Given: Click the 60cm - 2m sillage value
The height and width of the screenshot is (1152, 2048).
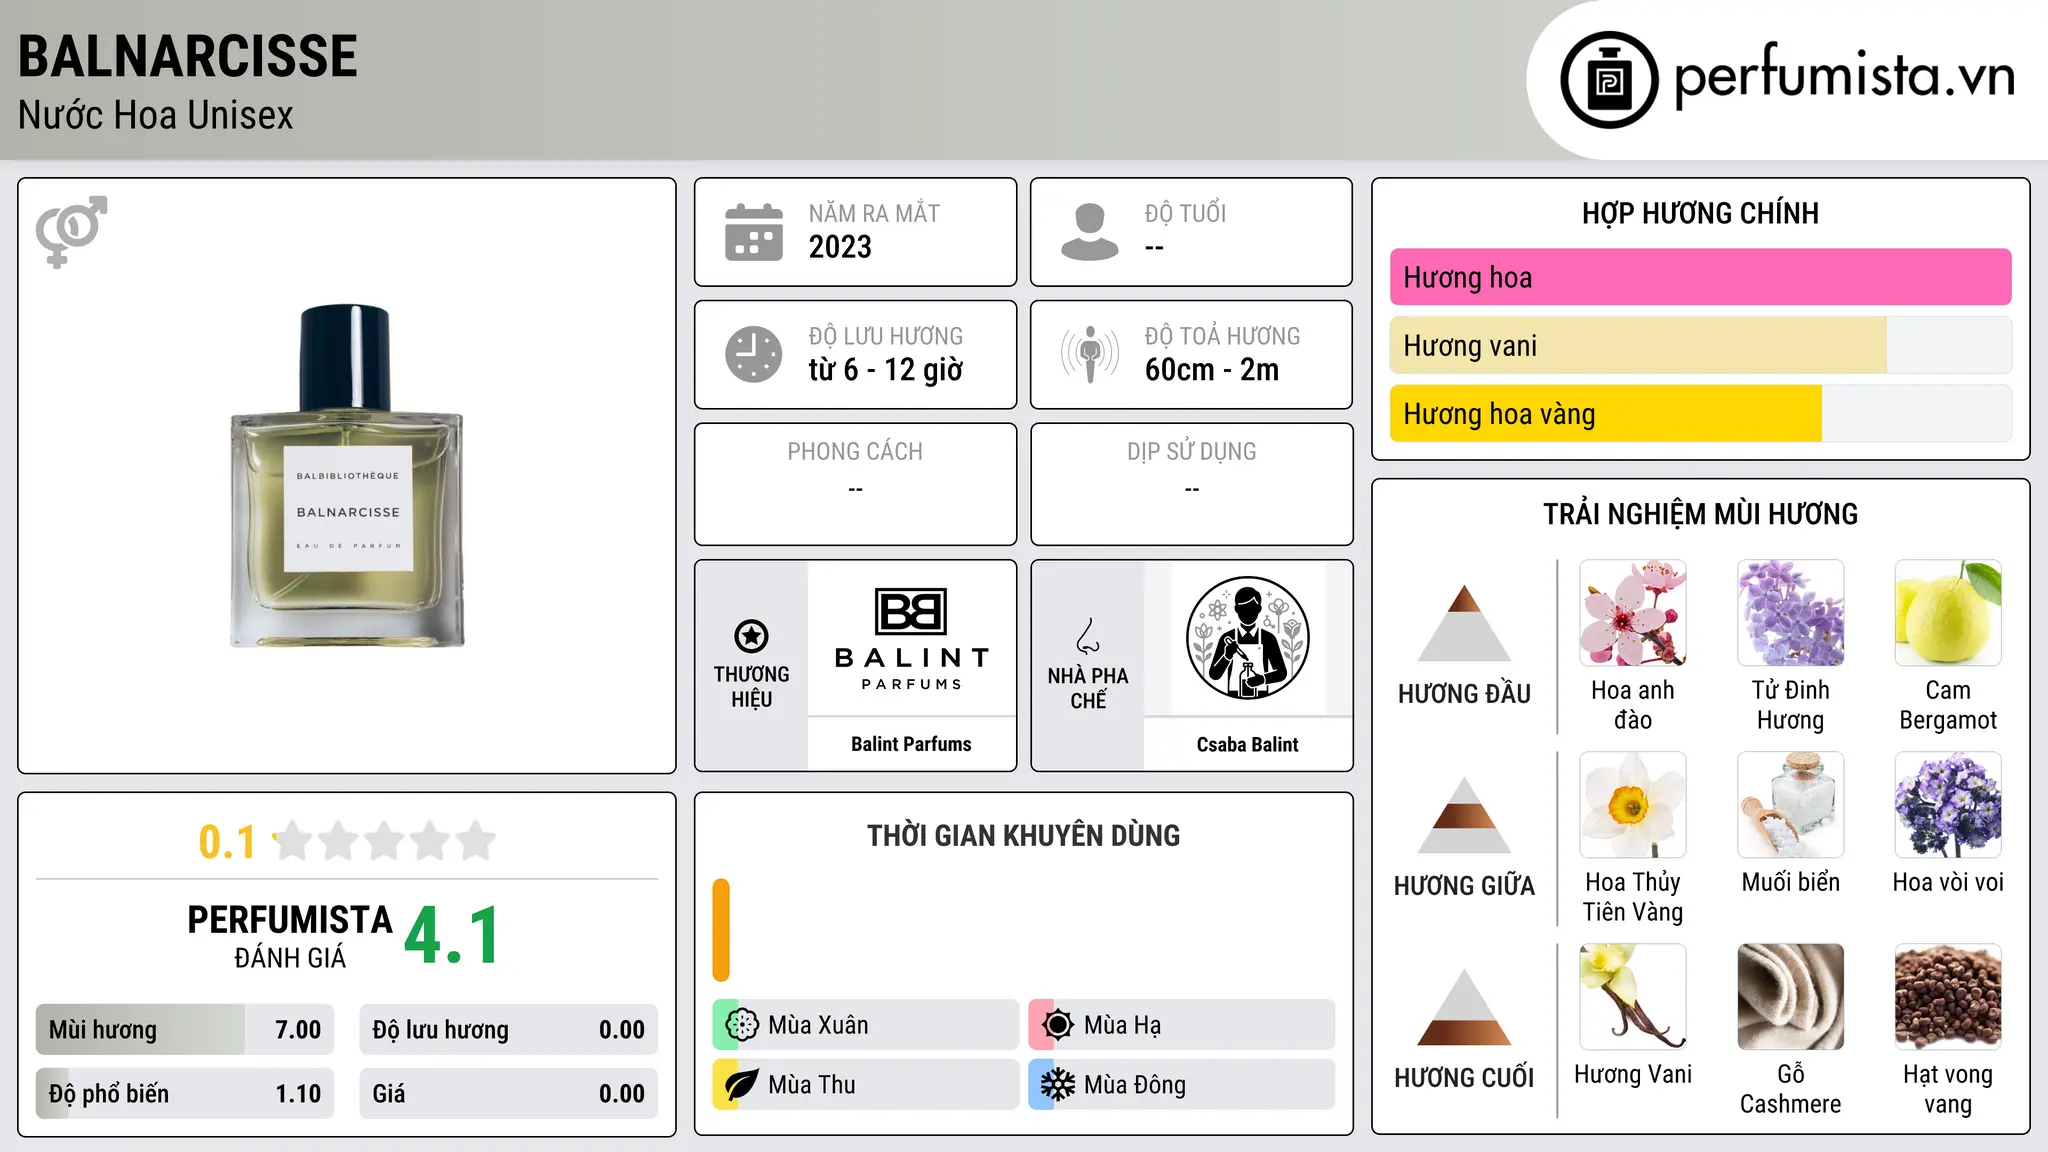Looking at the screenshot, I should (1212, 370).
